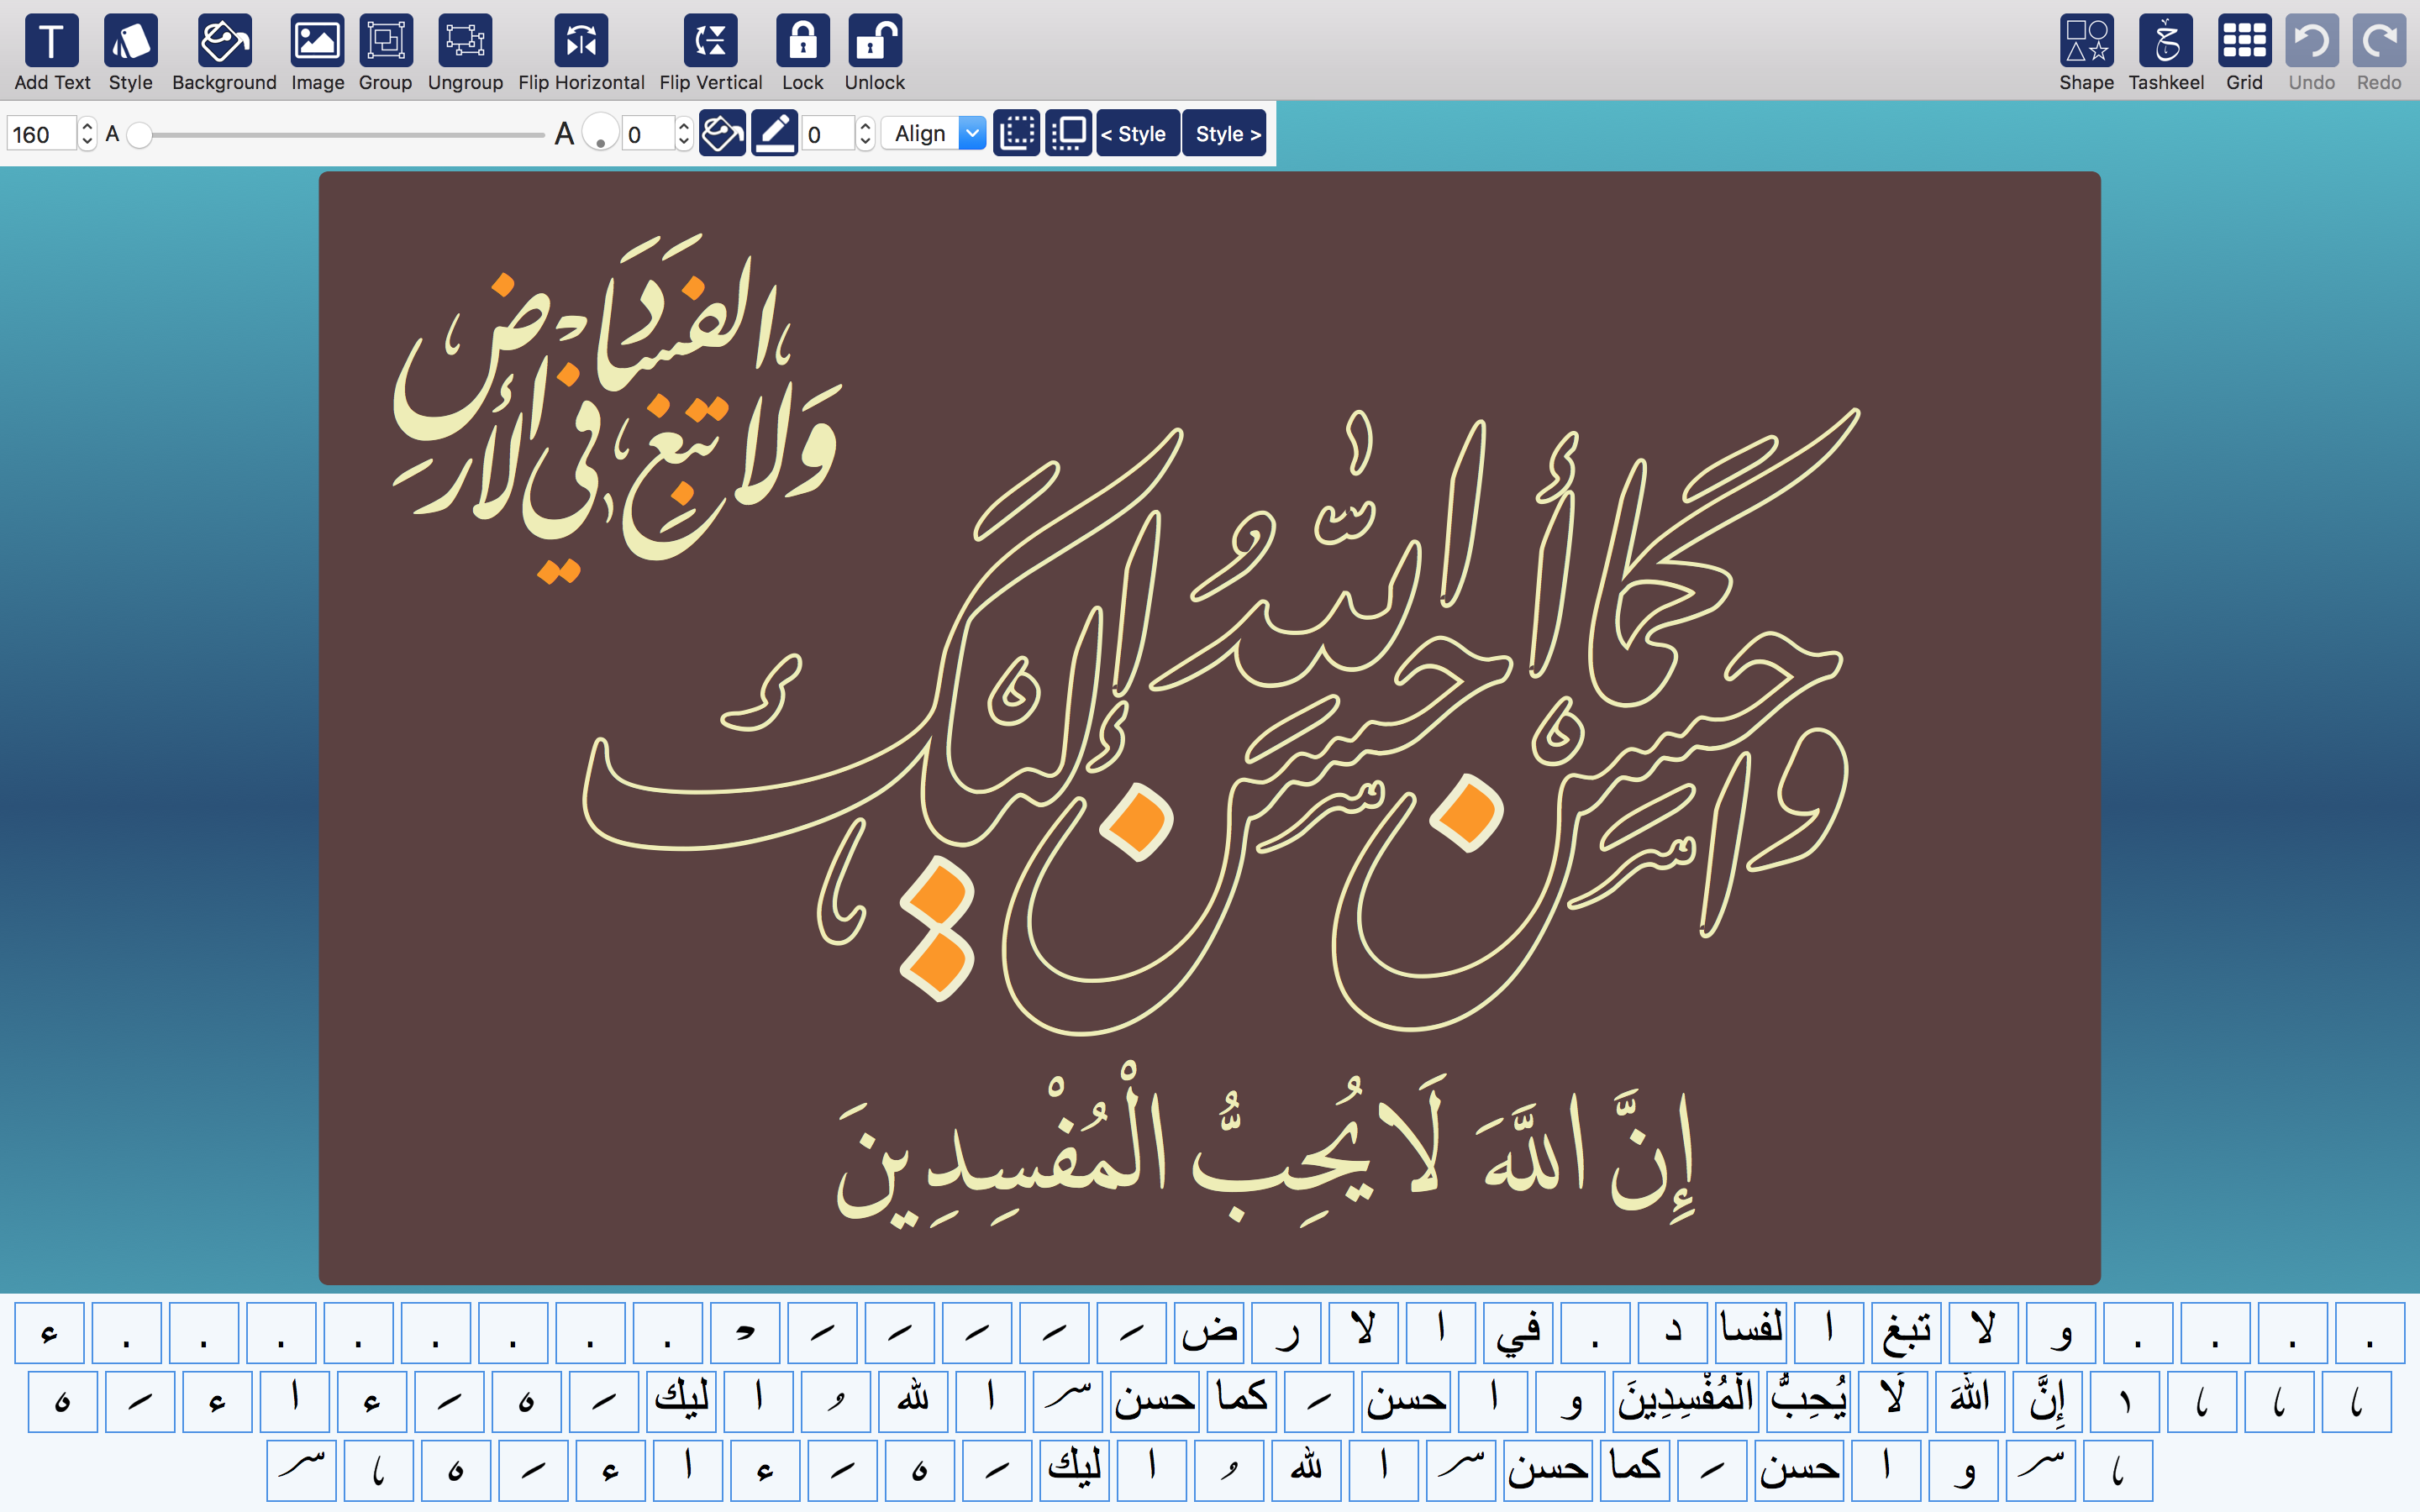Image resolution: width=2420 pixels, height=1512 pixels.
Task: Select the يُحِبُّ word tile
Action: click(1809, 1401)
